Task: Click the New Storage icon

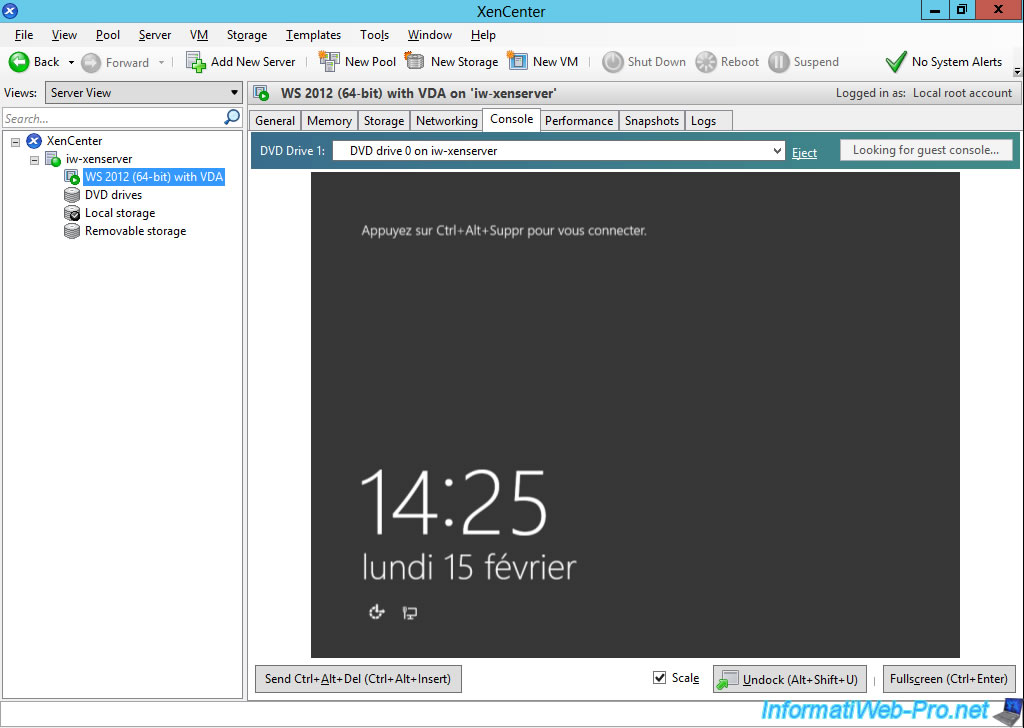Action: (x=414, y=61)
